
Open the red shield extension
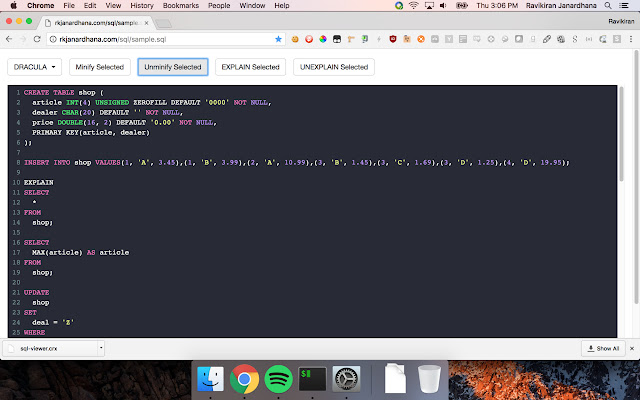tap(393, 39)
